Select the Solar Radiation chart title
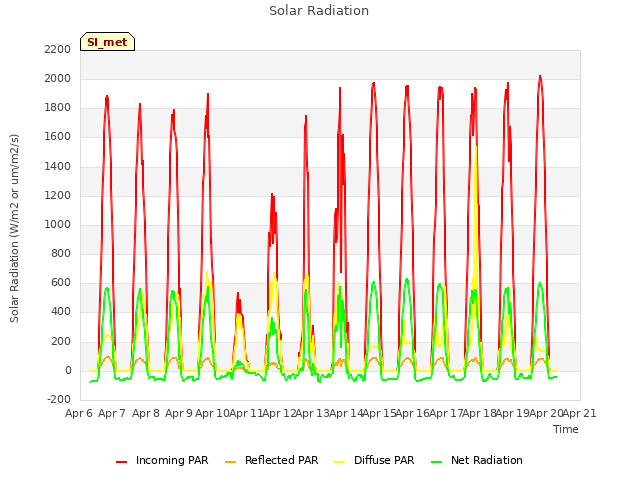Screen dimensions: 640x480 pos(319,11)
